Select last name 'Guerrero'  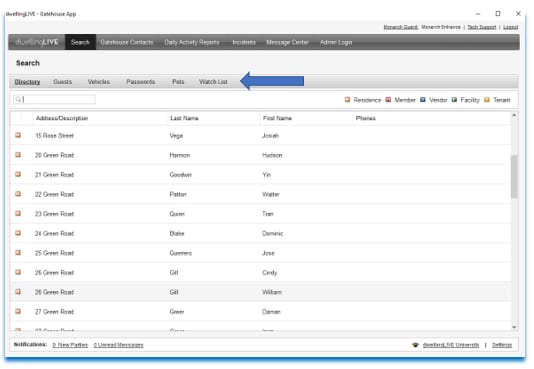[x=180, y=253]
